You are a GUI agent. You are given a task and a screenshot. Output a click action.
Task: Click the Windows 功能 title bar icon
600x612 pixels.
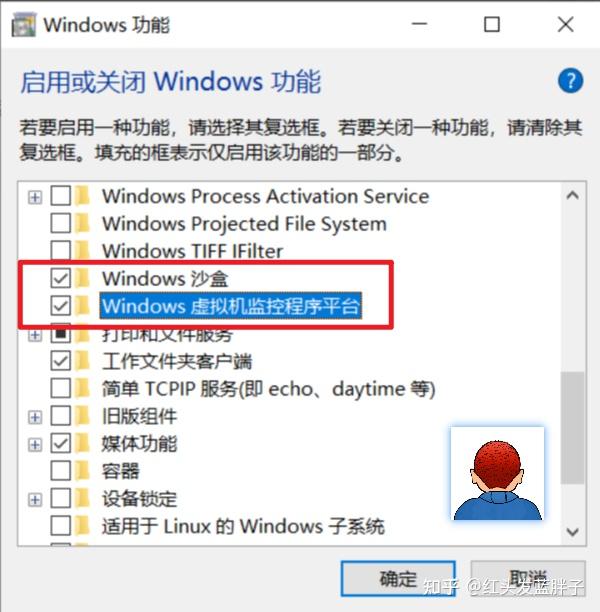23,25
